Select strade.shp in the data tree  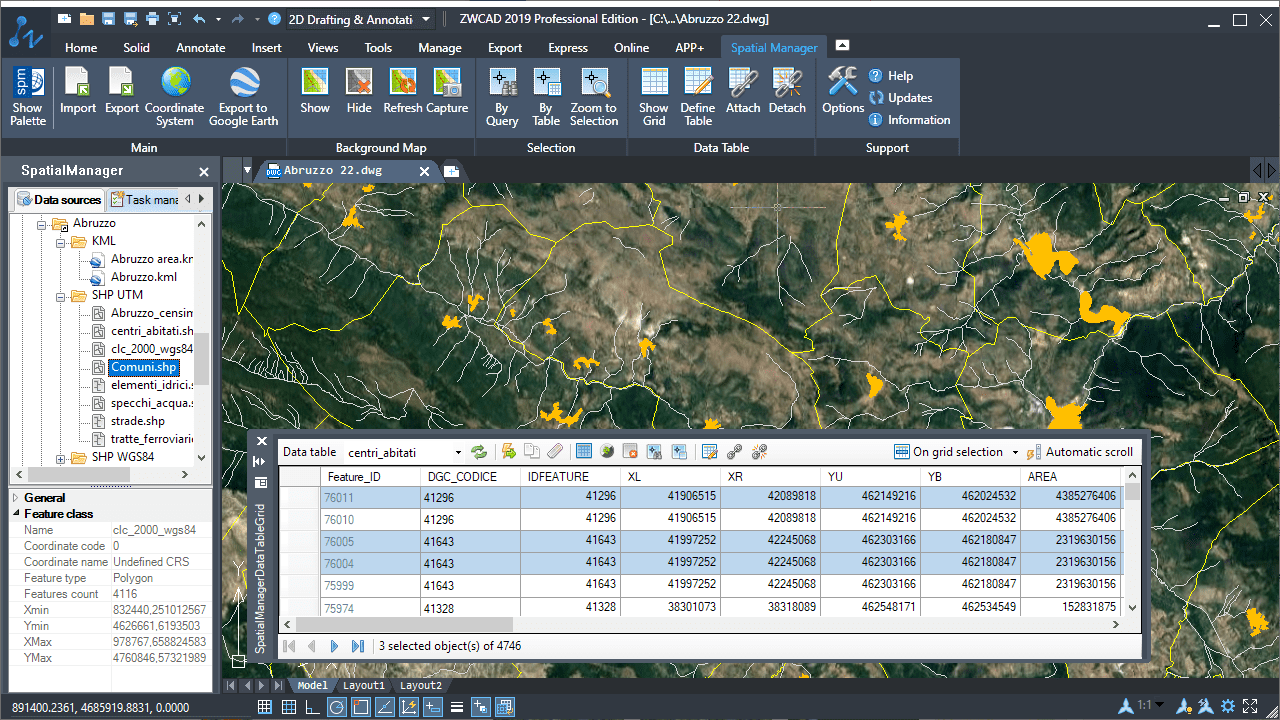[x=137, y=421]
